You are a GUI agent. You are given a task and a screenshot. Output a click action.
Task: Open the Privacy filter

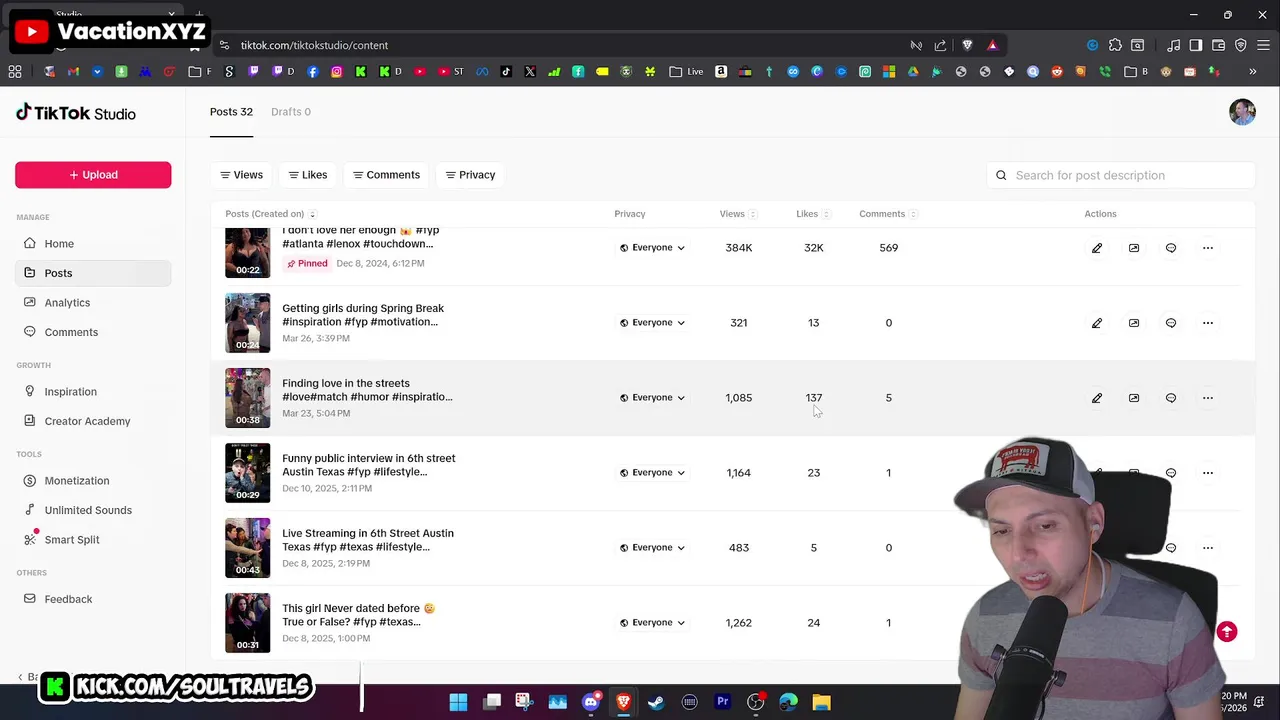(470, 175)
